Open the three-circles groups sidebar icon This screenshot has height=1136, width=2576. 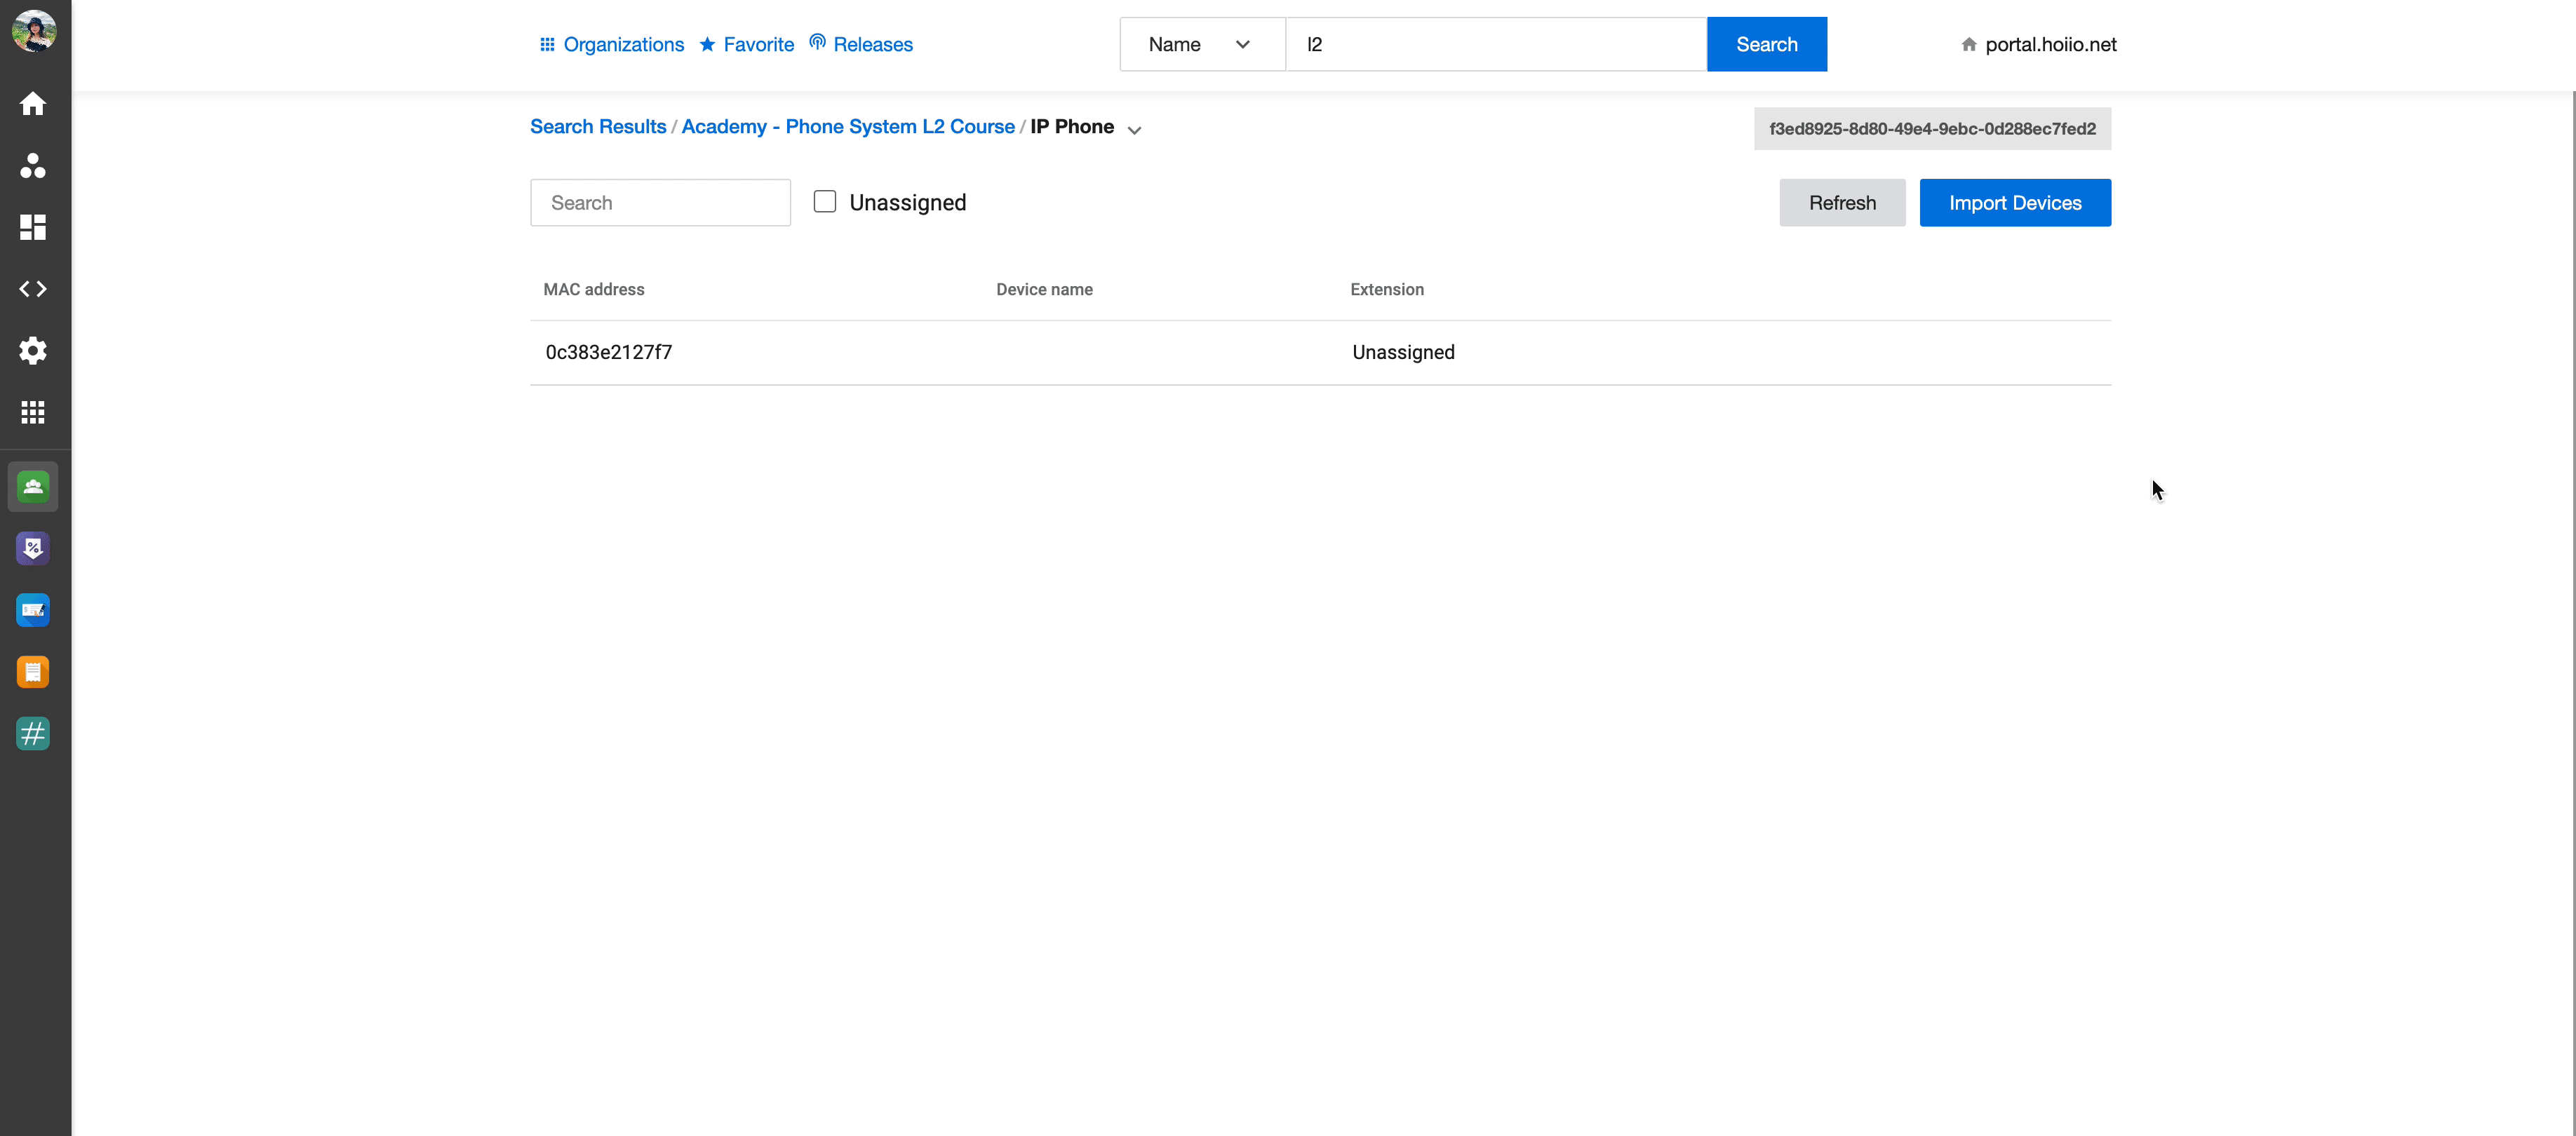click(33, 166)
